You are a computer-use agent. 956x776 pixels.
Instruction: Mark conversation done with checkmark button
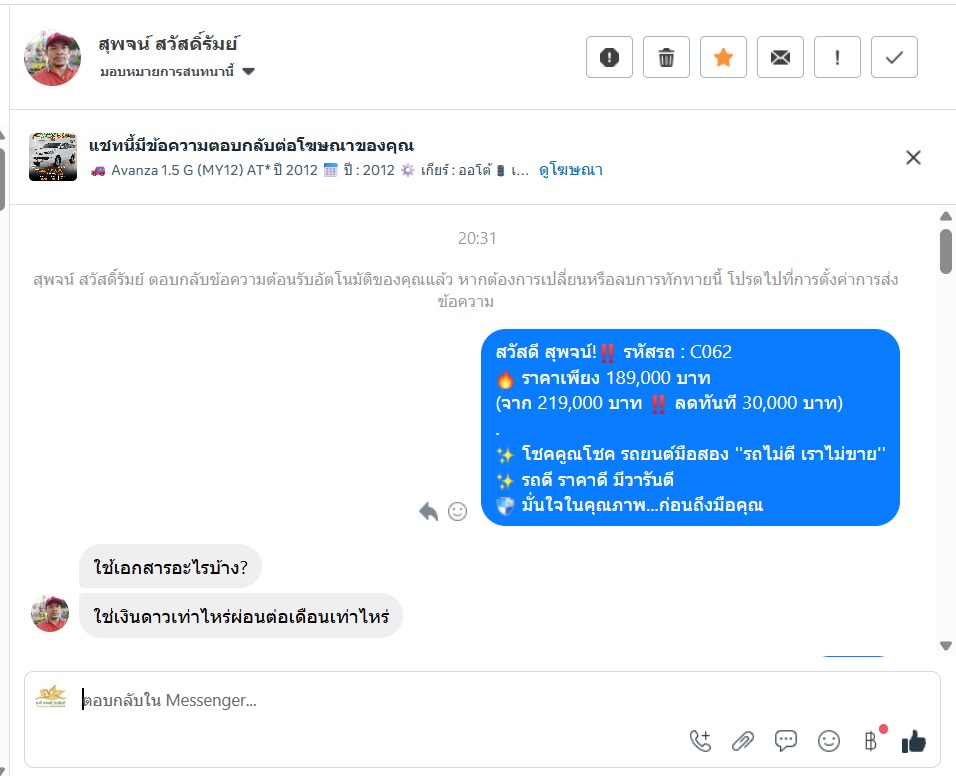coord(894,57)
